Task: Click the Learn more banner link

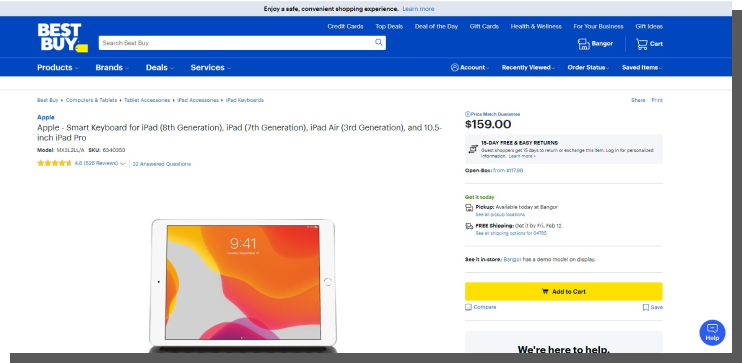Action: tap(418, 9)
